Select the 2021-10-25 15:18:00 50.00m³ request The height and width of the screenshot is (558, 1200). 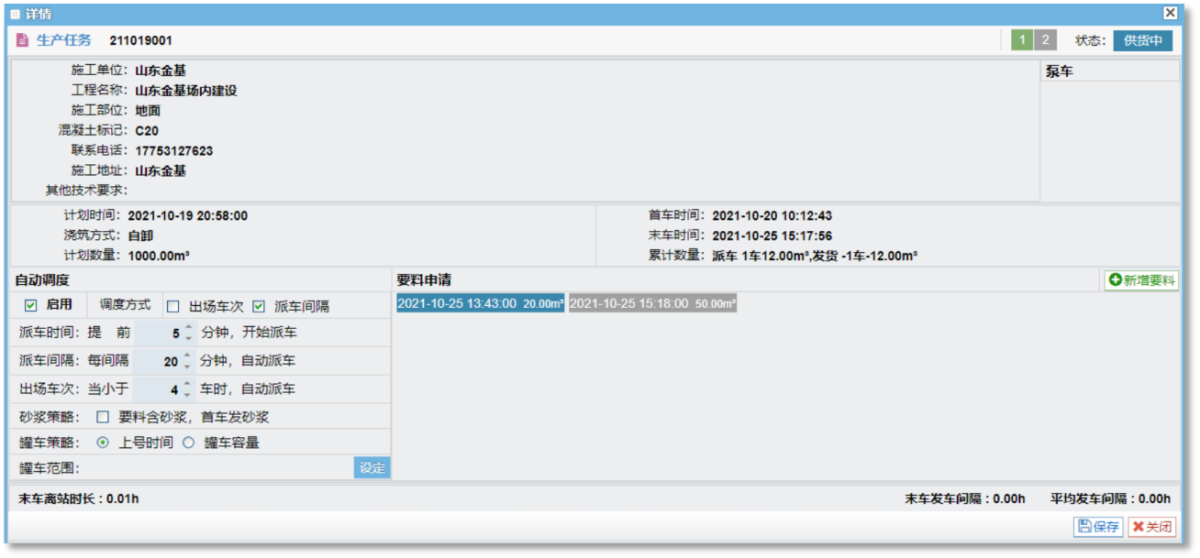click(x=652, y=303)
